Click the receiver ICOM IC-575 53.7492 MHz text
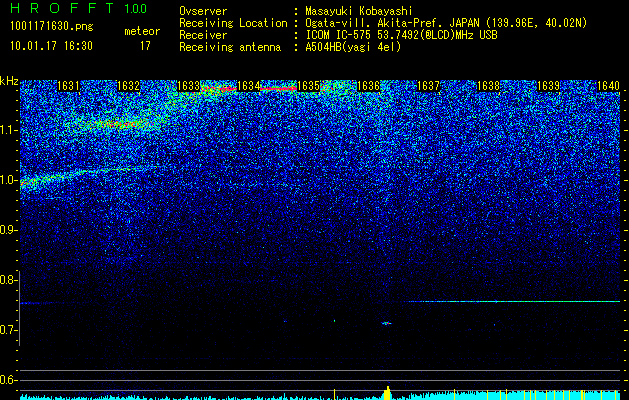The height and width of the screenshot is (400, 629). pyautogui.click(x=401, y=35)
